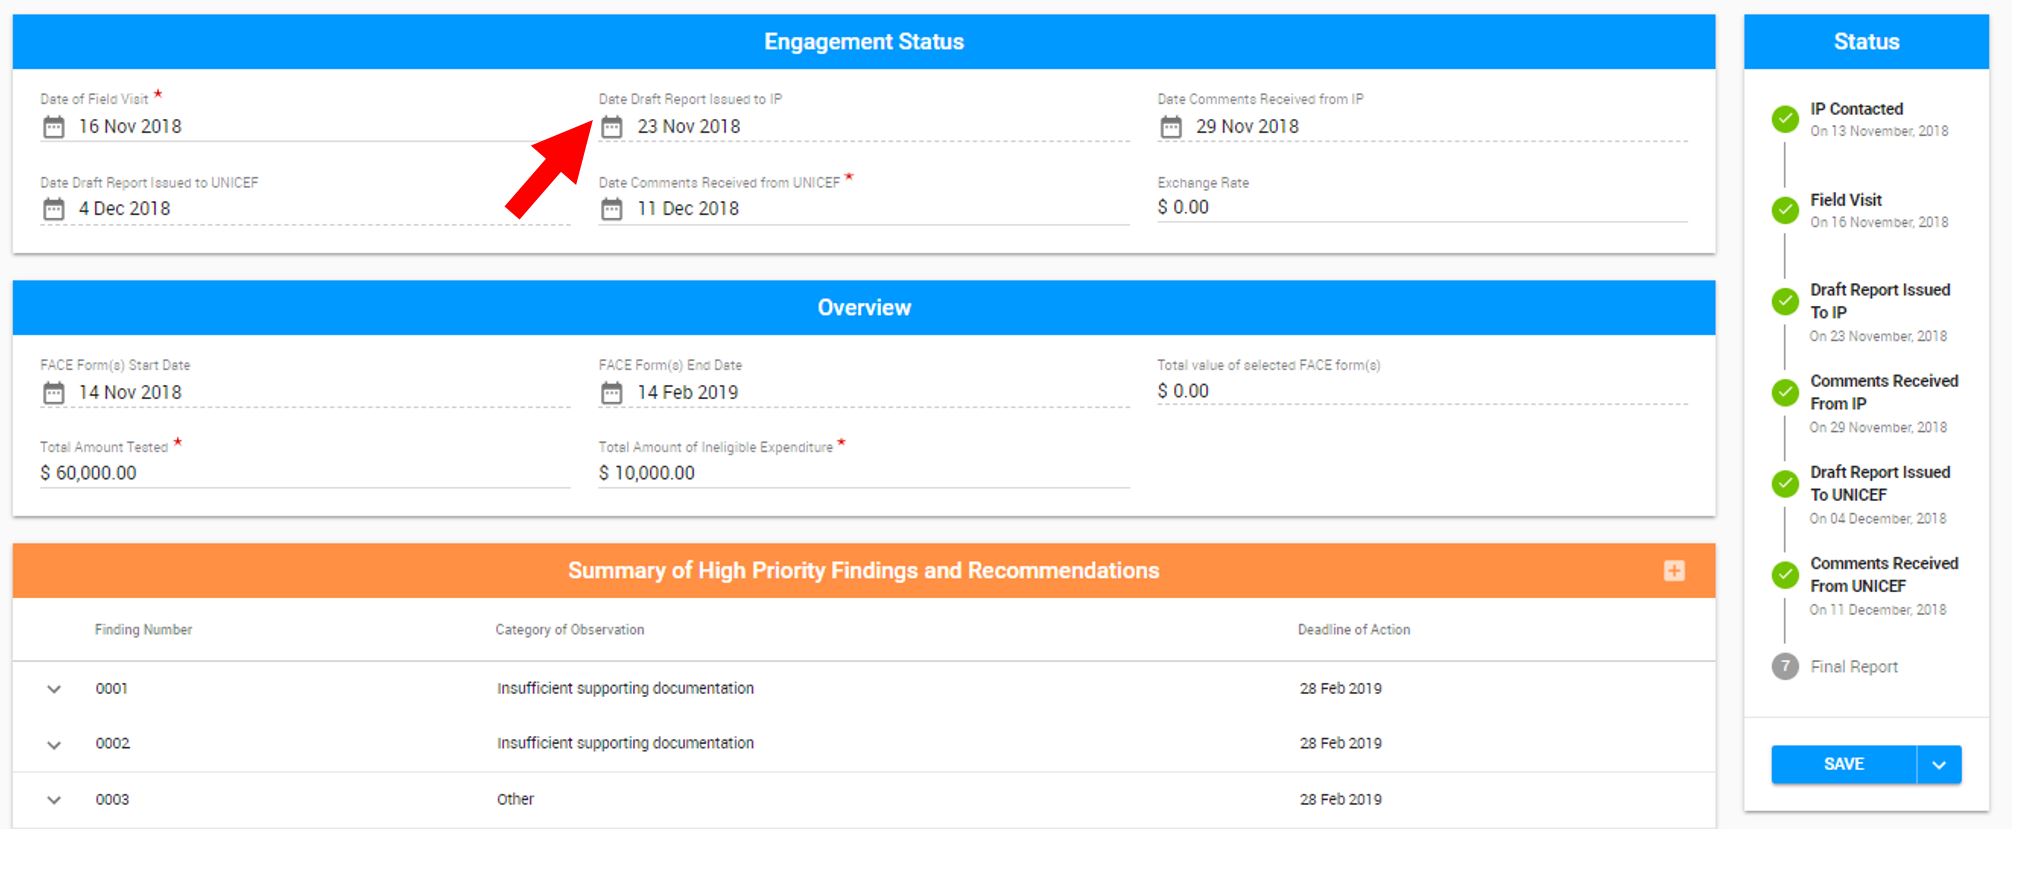Open calendar for FACE Form End Date
The height and width of the screenshot is (882, 2043).
pyautogui.click(x=612, y=393)
